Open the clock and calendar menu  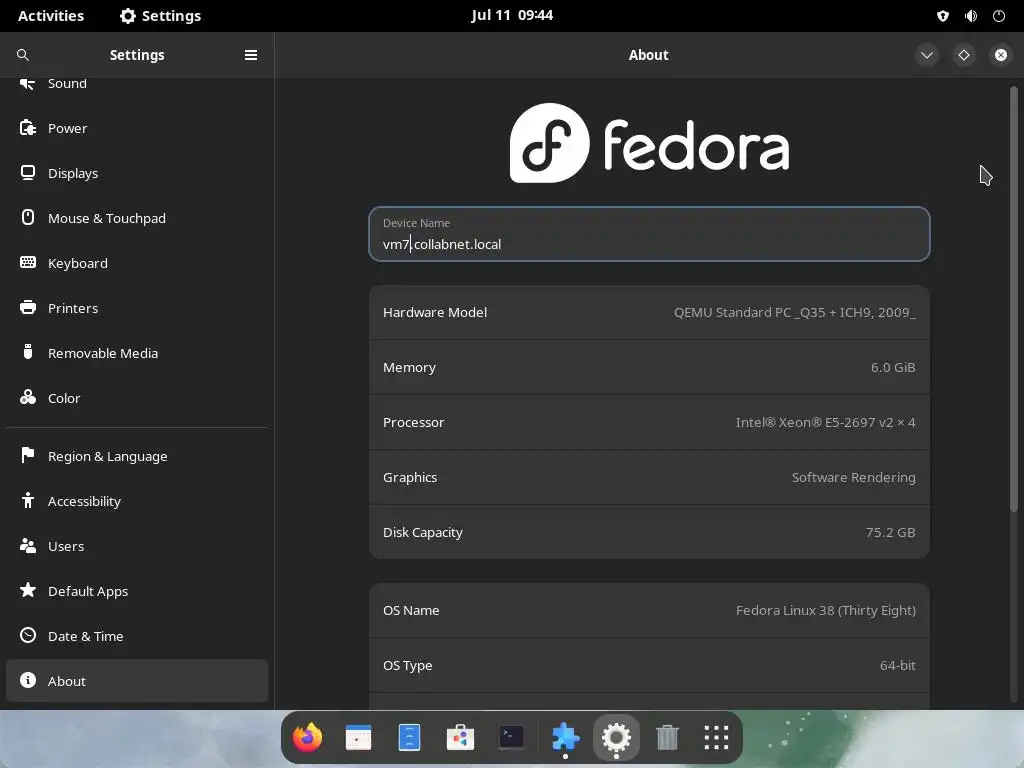(x=512, y=15)
